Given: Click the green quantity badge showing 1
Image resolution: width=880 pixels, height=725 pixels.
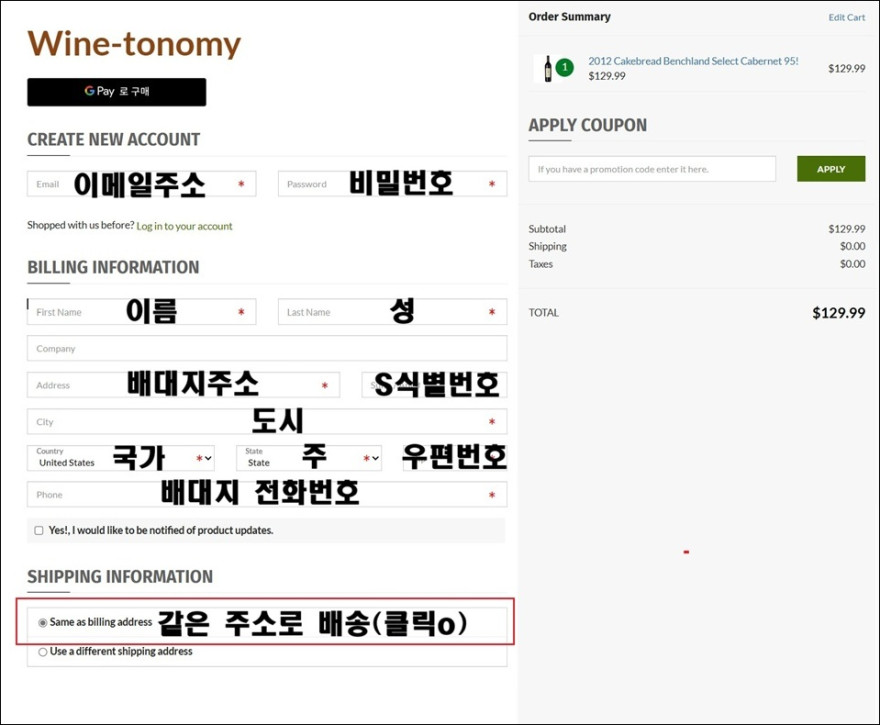Looking at the screenshot, I should [565, 67].
